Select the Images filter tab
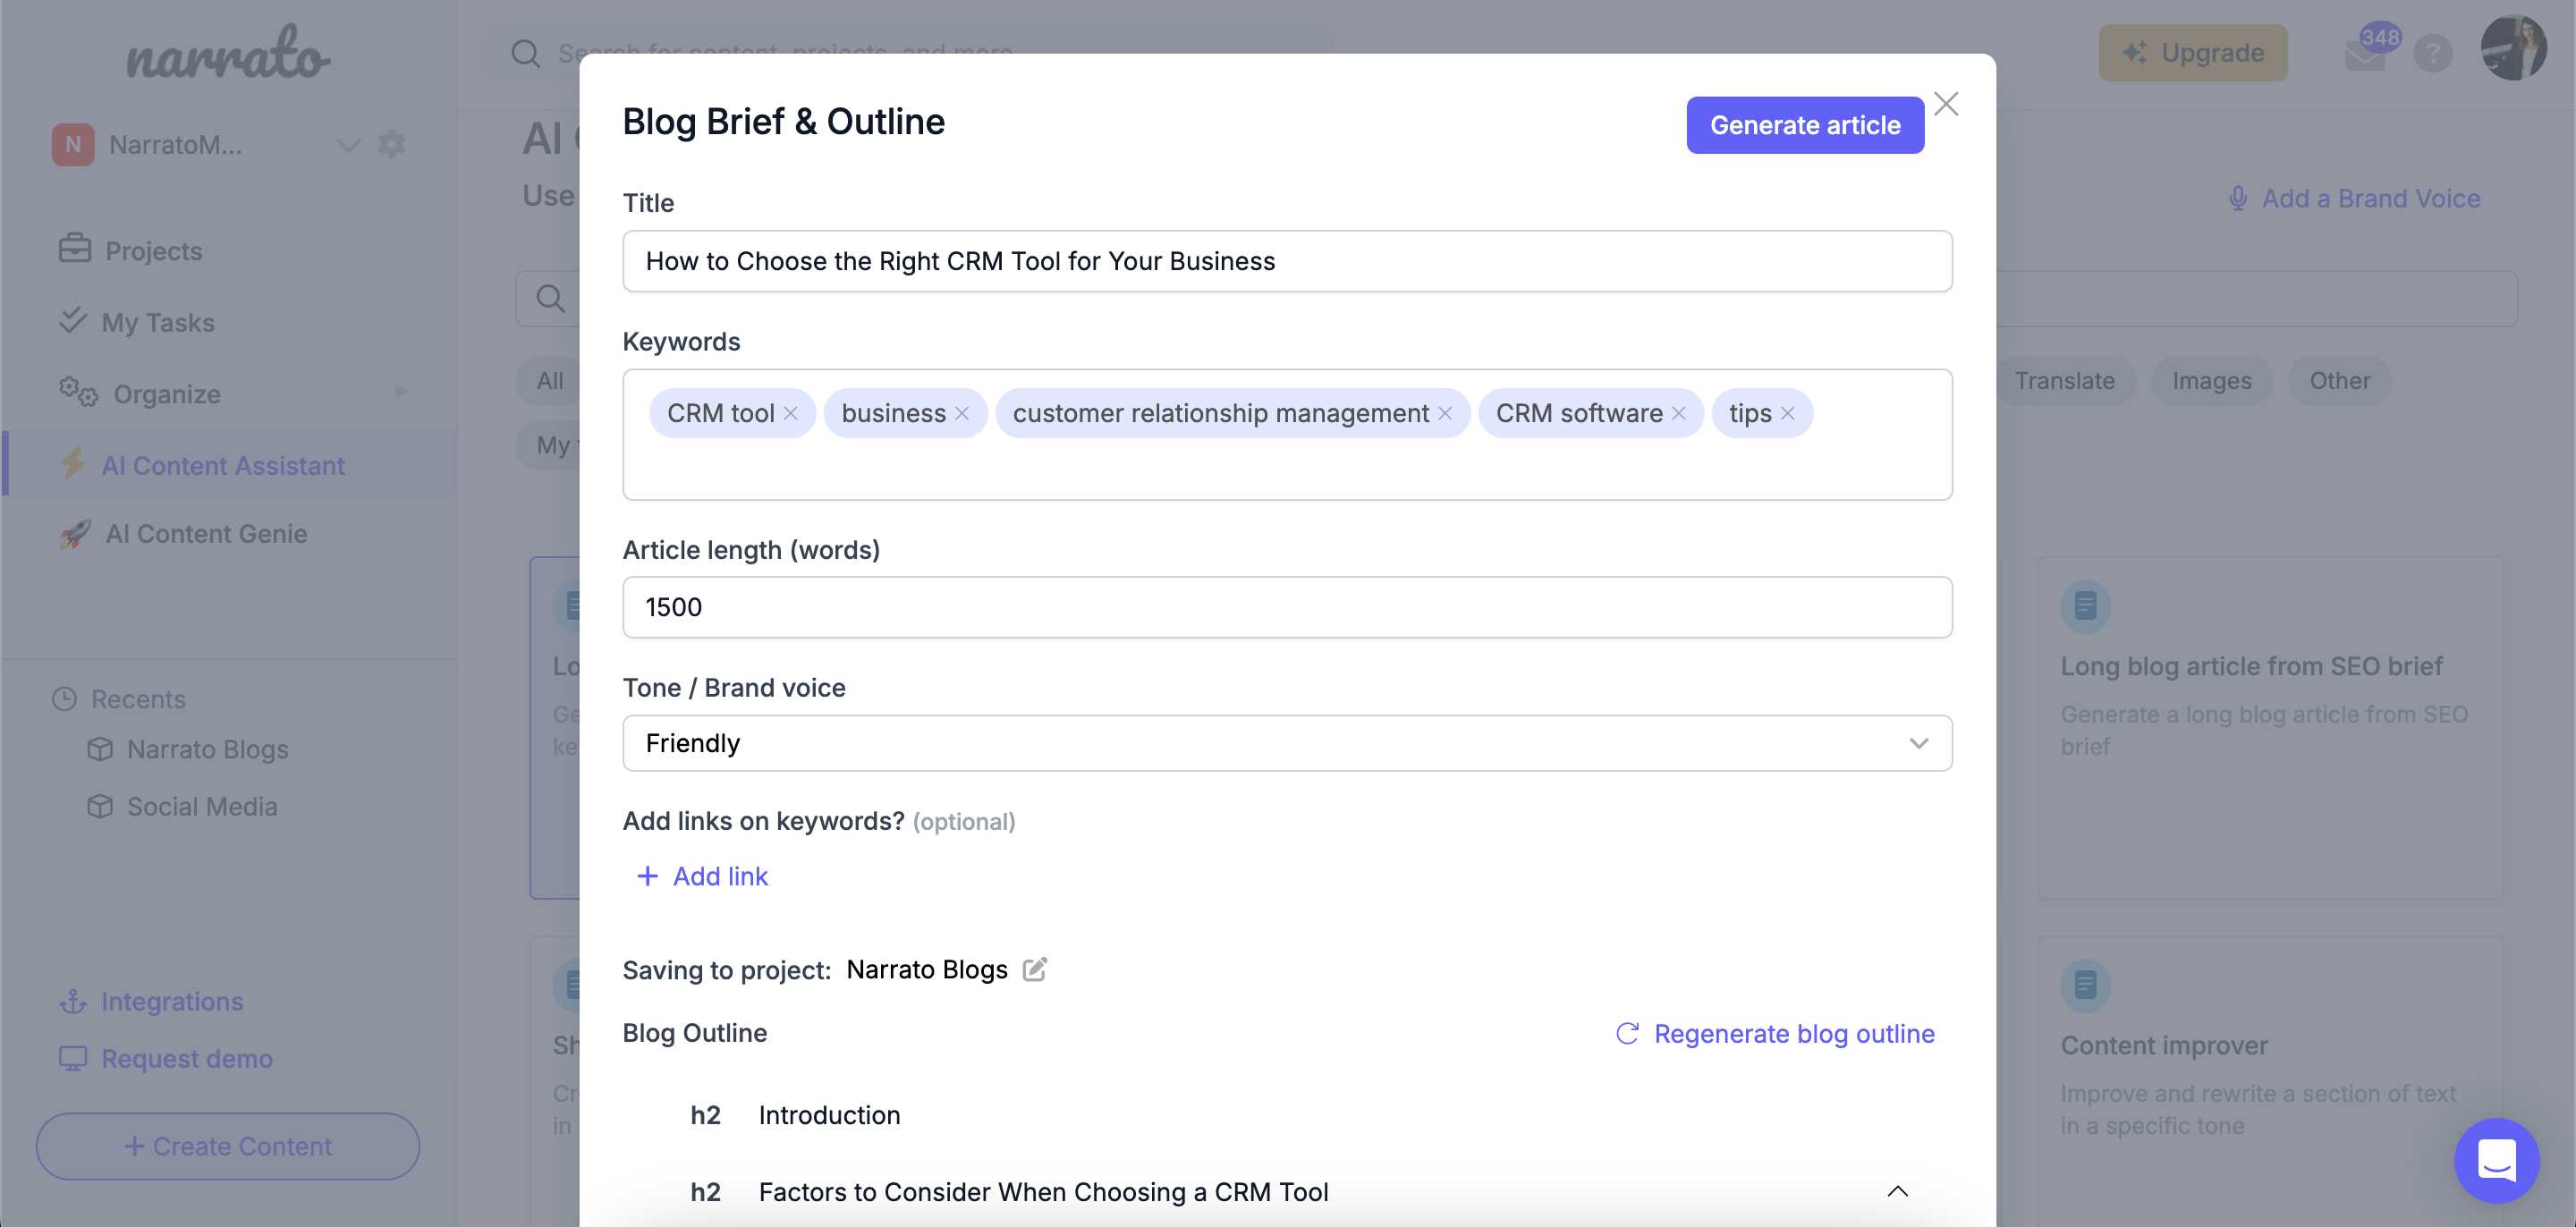This screenshot has width=2576, height=1227. [2212, 381]
